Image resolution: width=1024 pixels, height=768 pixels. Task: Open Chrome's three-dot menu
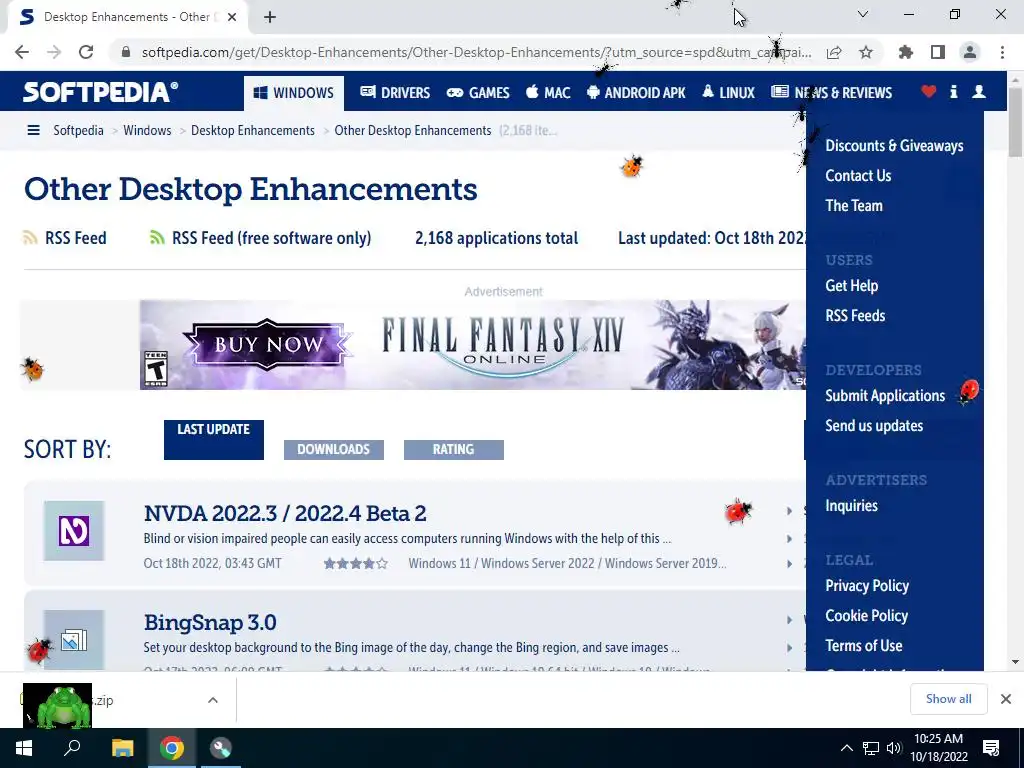pos(1002,52)
